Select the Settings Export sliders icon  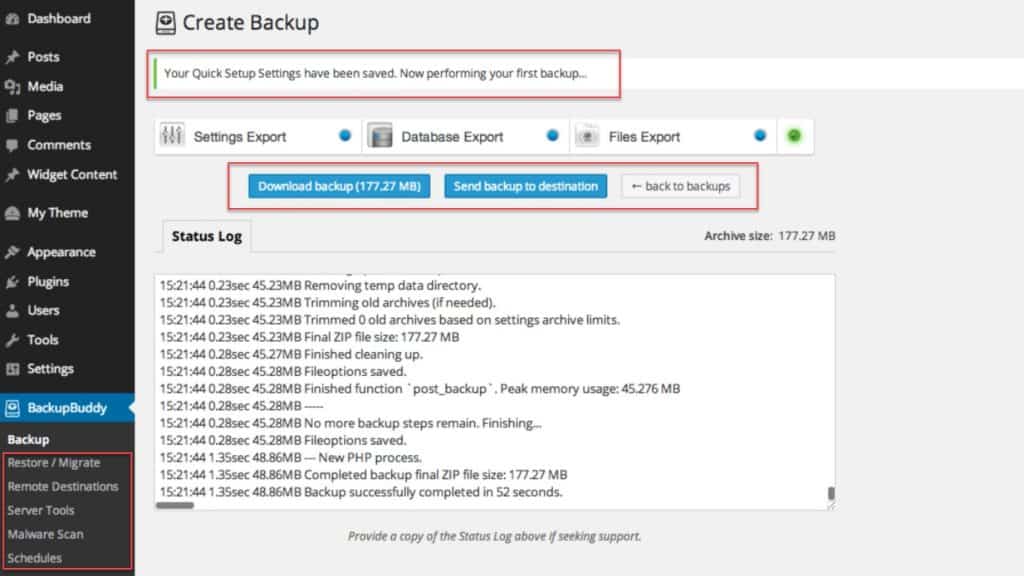coord(172,135)
